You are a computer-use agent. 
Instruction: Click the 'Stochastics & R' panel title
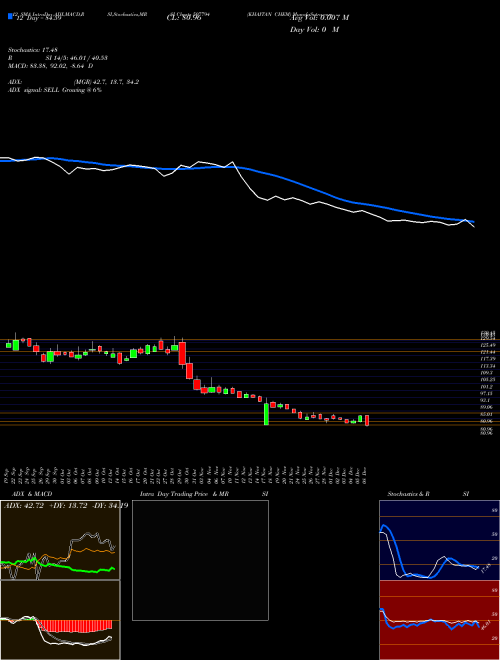[408, 494]
